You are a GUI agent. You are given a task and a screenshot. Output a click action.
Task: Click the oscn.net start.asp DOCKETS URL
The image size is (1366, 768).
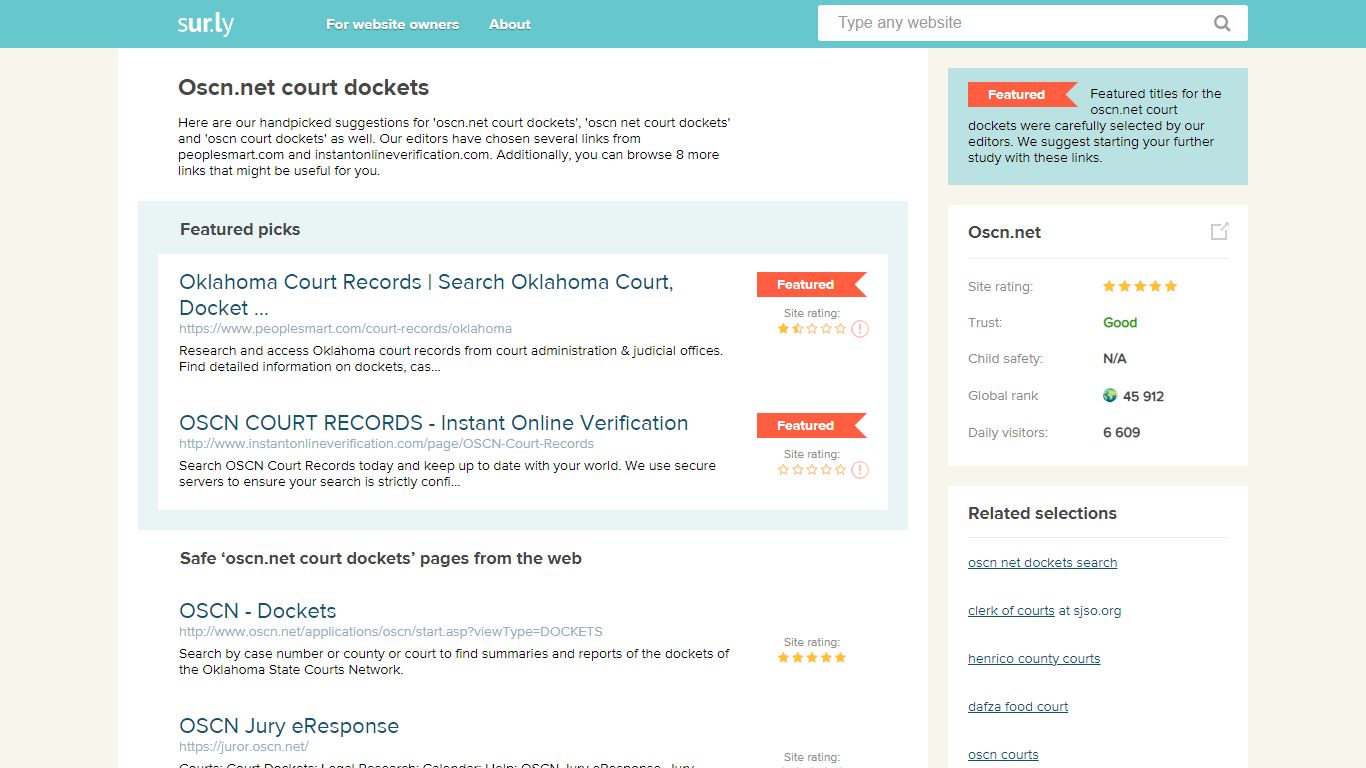coord(391,632)
